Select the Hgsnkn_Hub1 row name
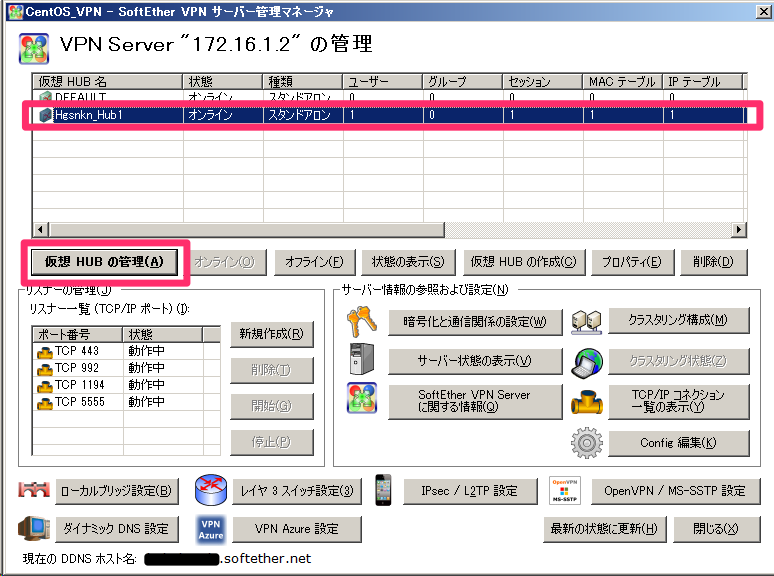Image resolution: width=774 pixels, height=576 pixels. pyautogui.click(x=88, y=115)
